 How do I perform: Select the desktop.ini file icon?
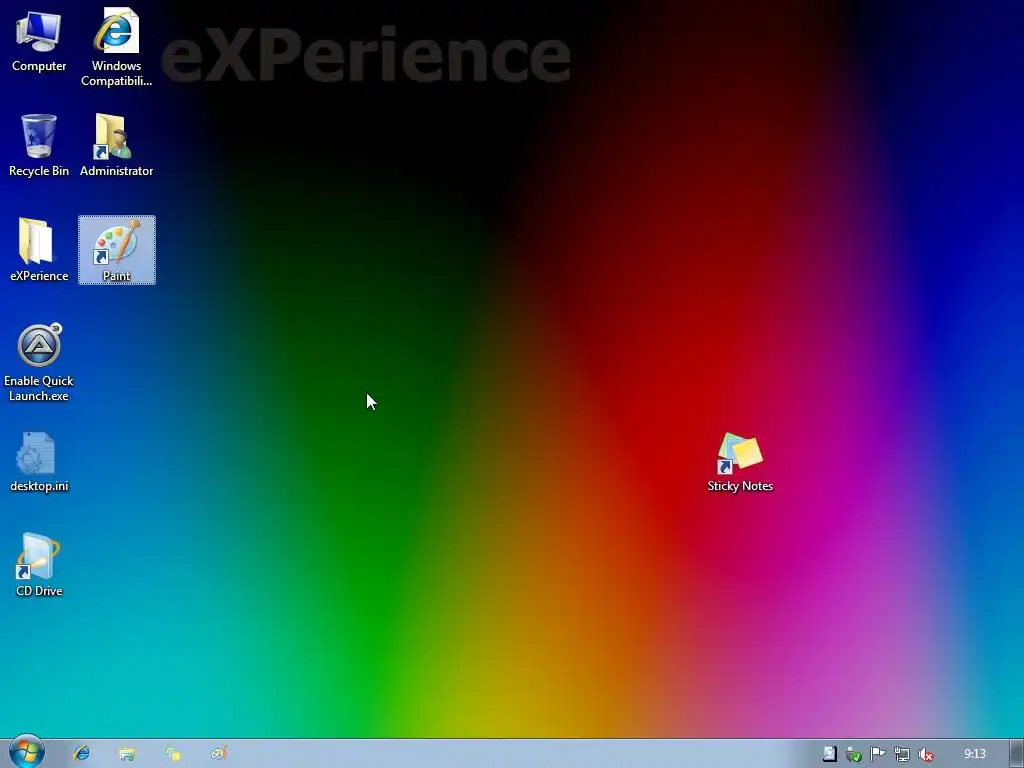39,462
